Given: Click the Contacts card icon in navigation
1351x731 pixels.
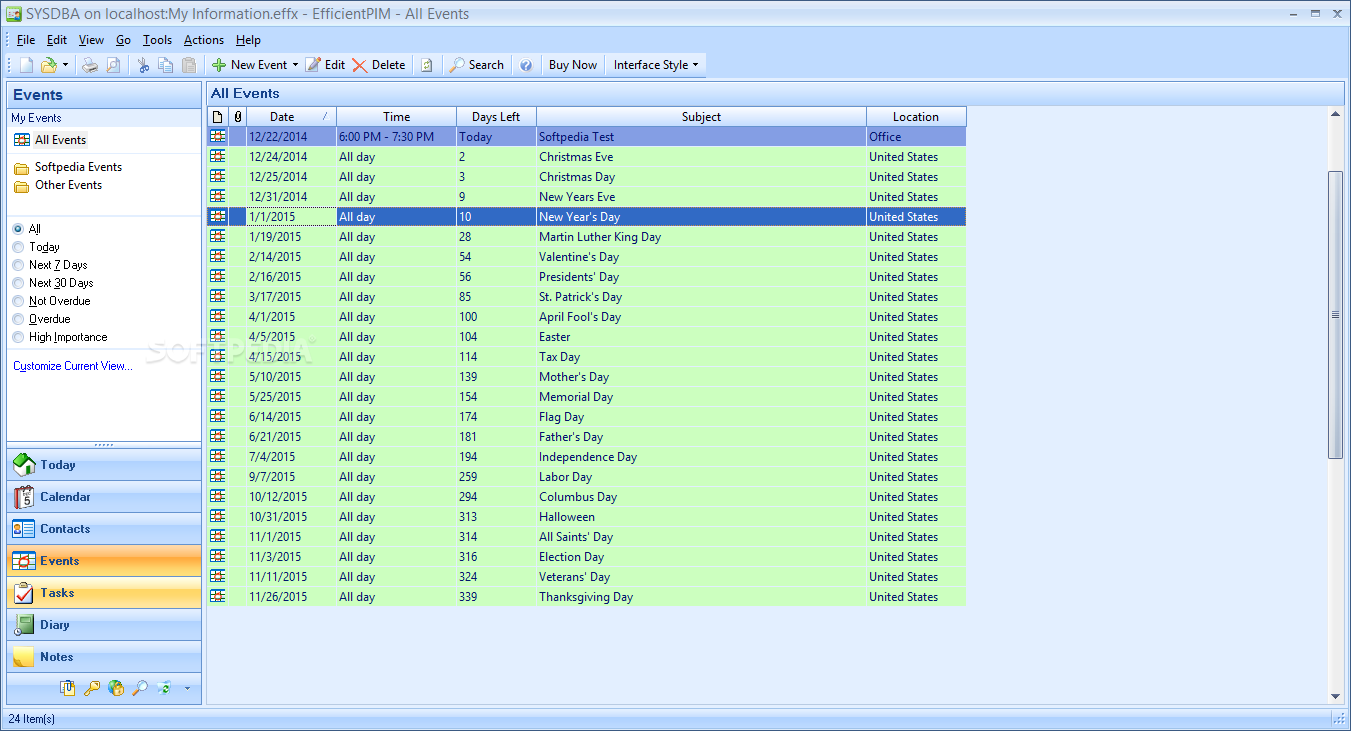Looking at the screenshot, I should pos(24,529).
